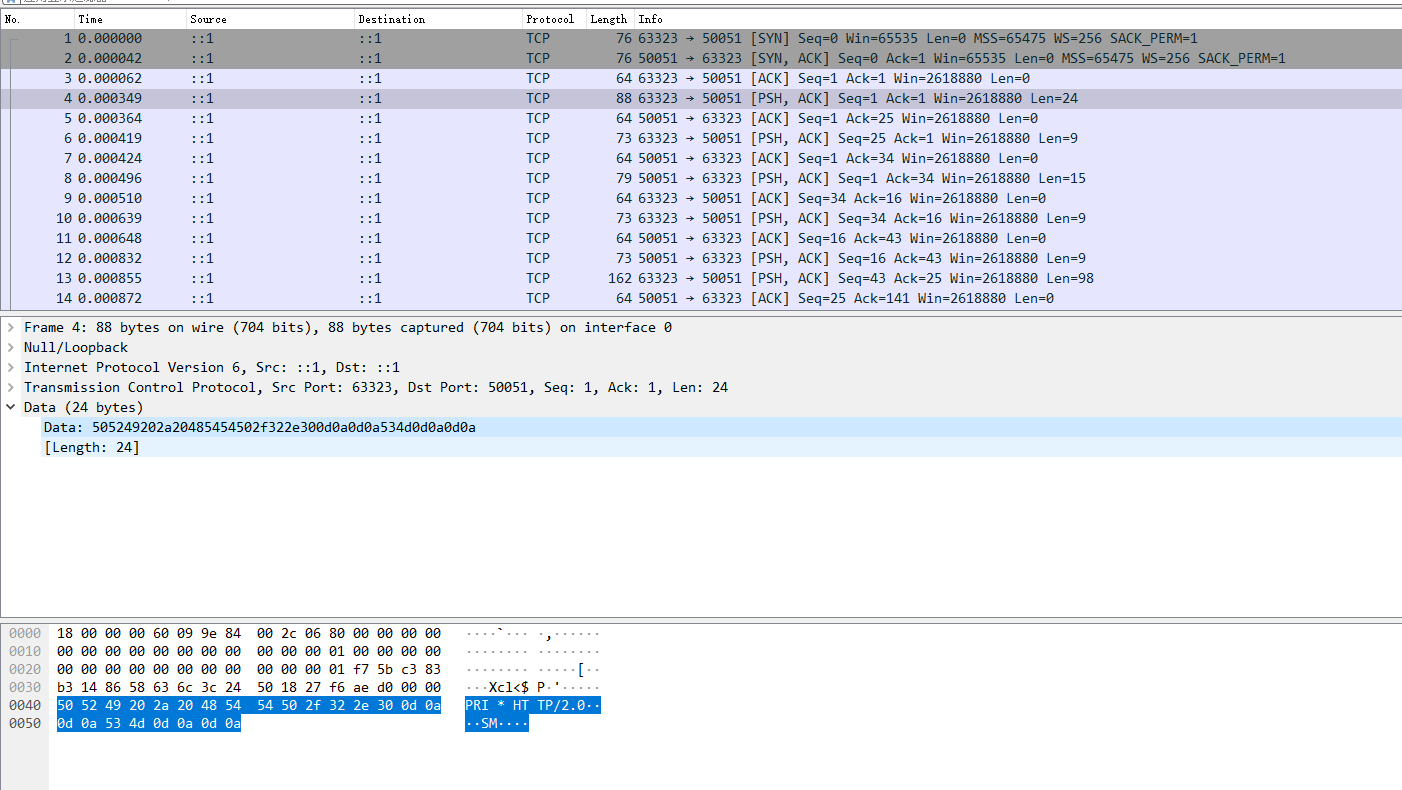The height and width of the screenshot is (790, 1402).
Task: Click the blue filter bookmark icon
Action: 11,3
